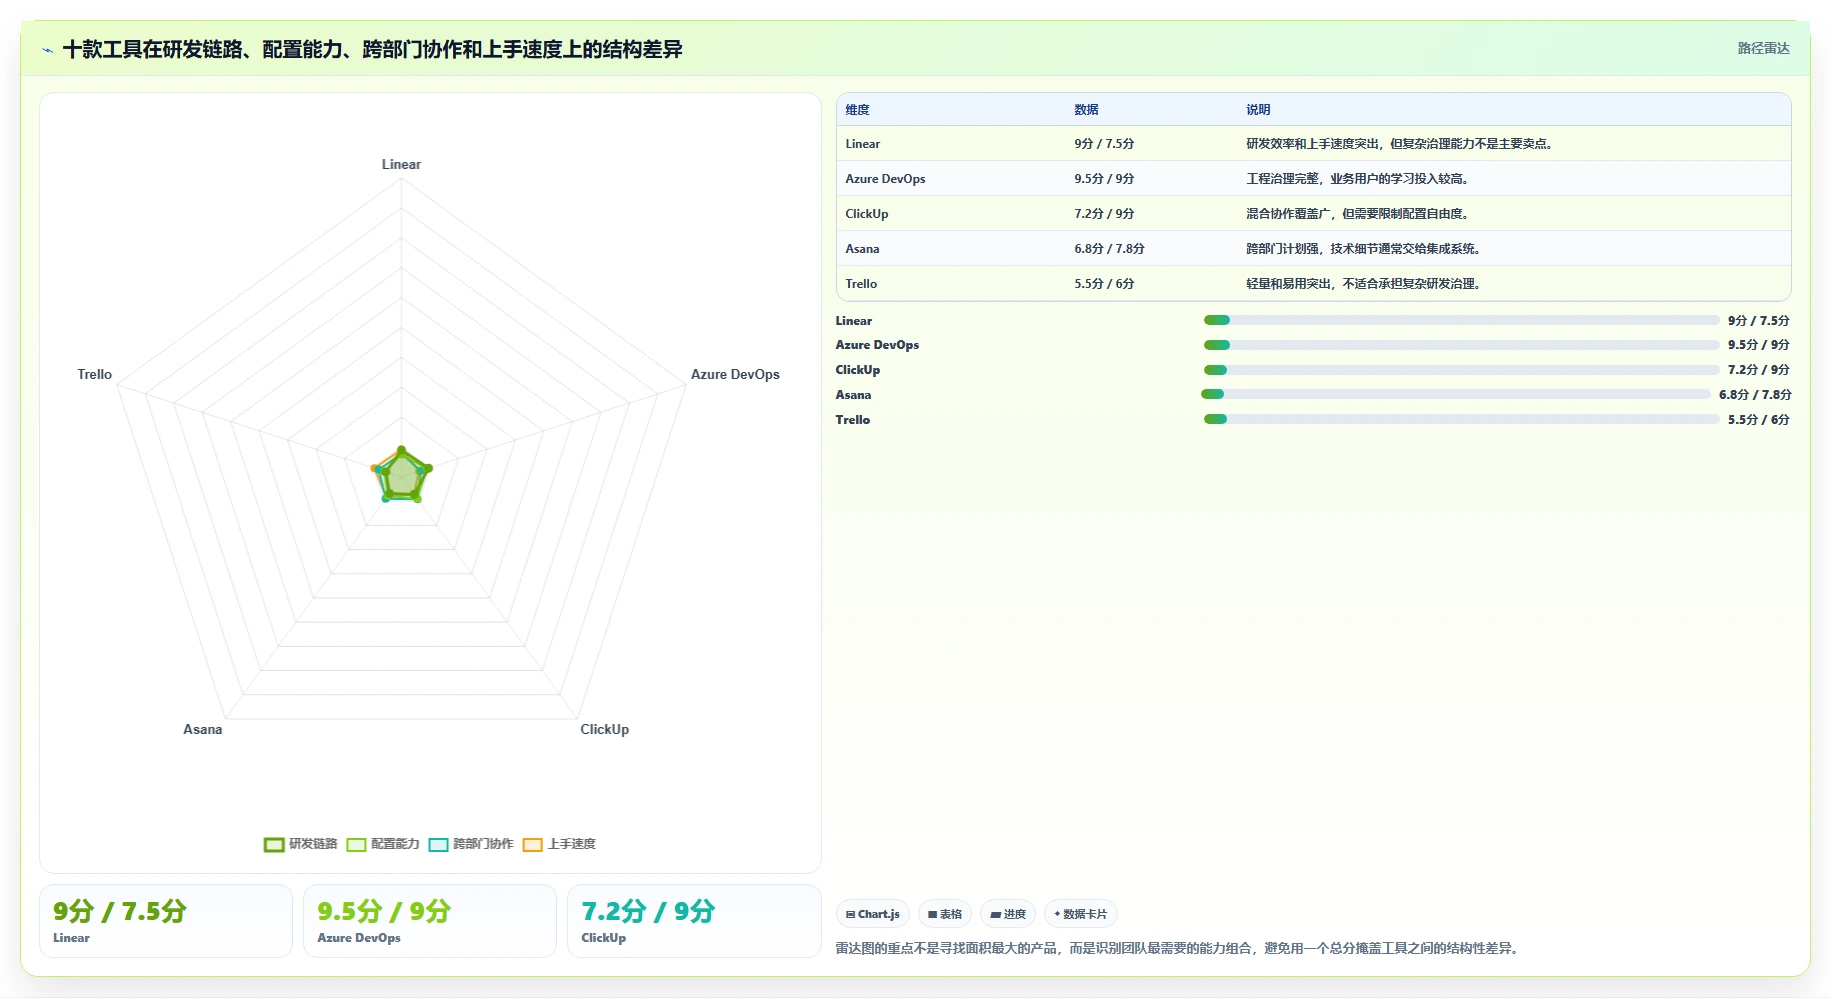
Task: Click the Trello axis label on the radar
Action: click(95, 374)
